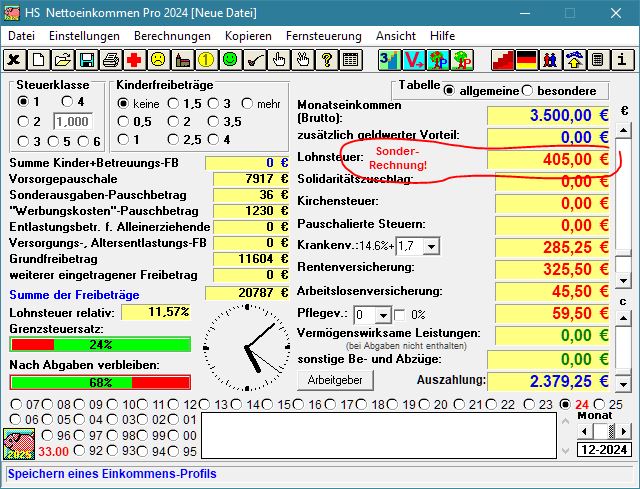Click the red staircase chart icon
The height and width of the screenshot is (489, 640).
pos(502,60)
